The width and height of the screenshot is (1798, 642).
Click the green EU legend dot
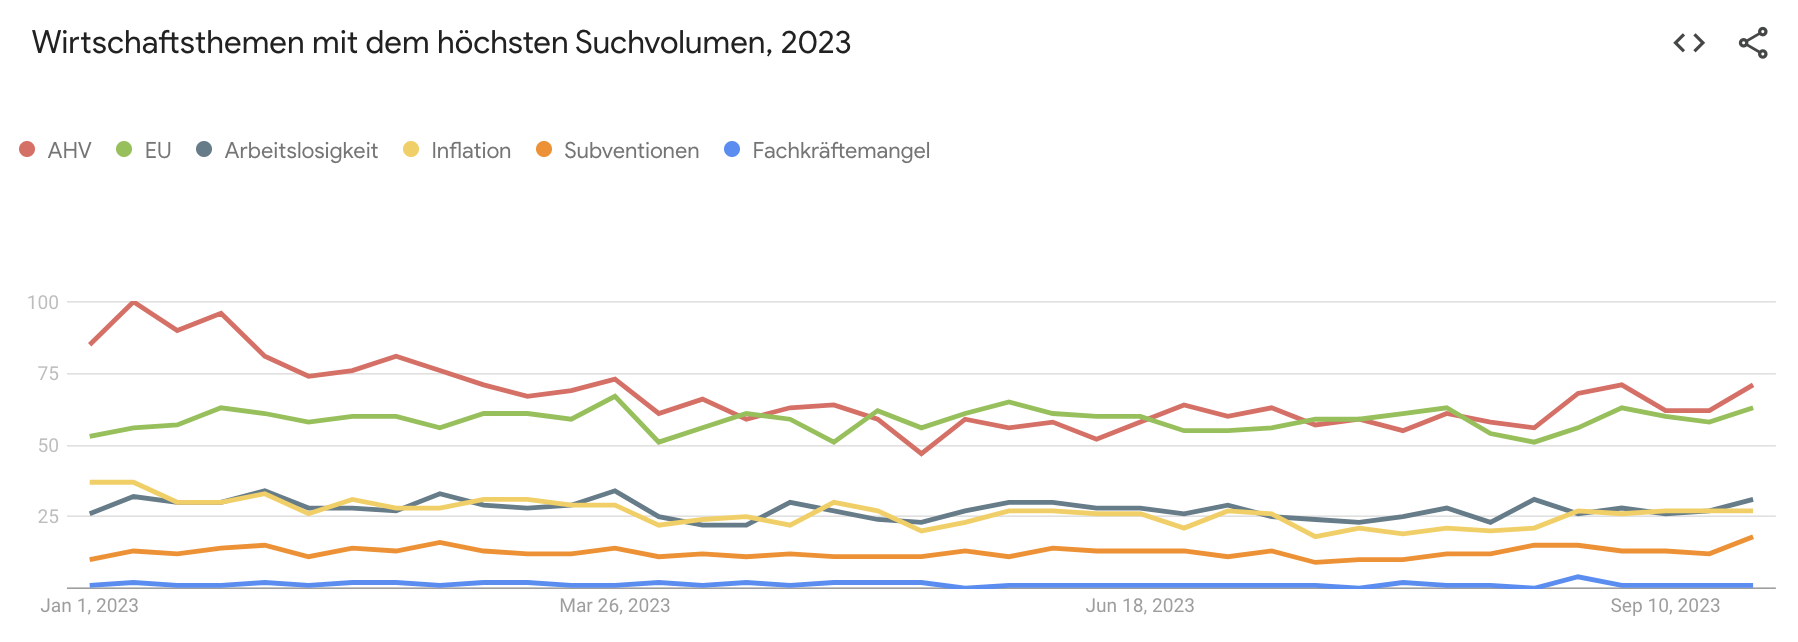coord(124,150)
